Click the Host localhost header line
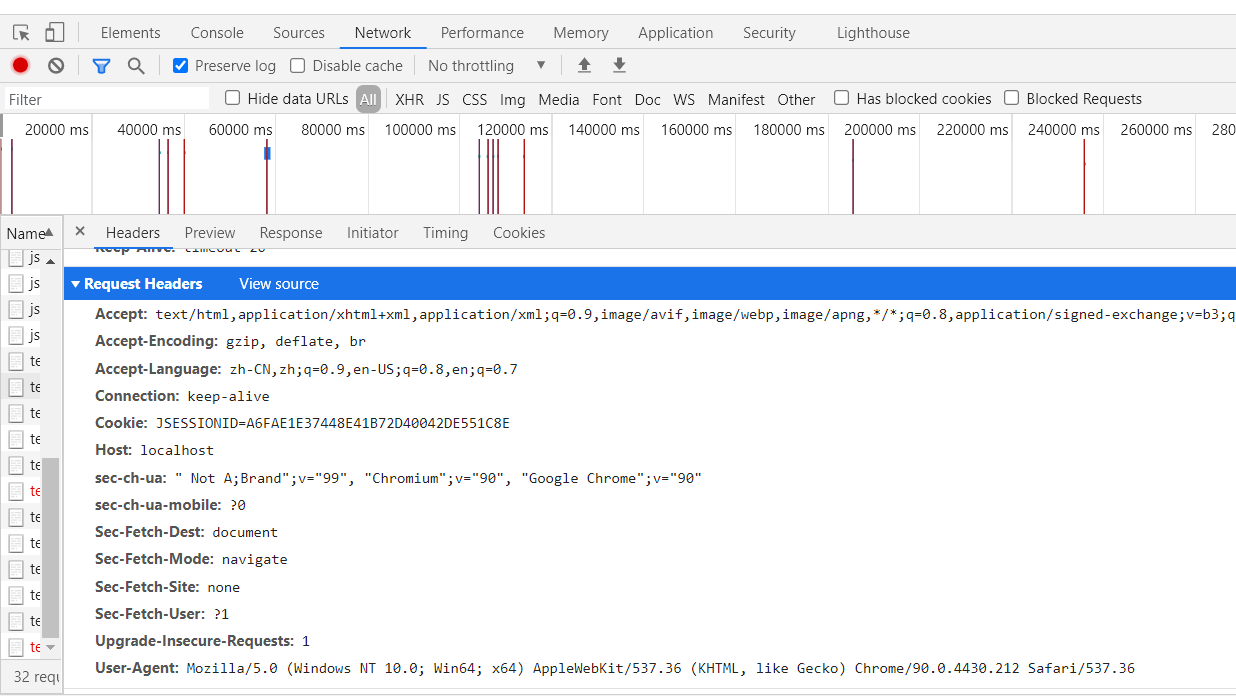 [x=154, y=450]
